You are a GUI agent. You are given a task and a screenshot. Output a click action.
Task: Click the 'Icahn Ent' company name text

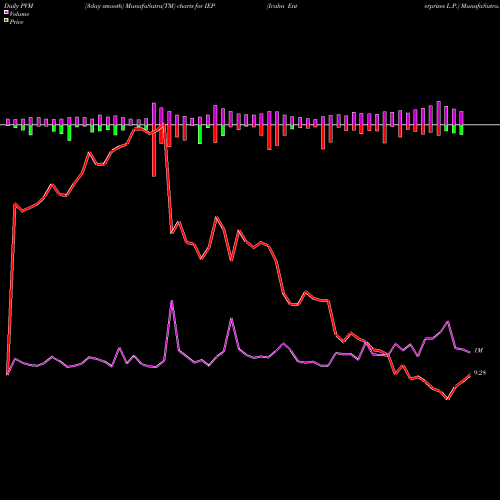pyautogui.click(x=282, y=6)
